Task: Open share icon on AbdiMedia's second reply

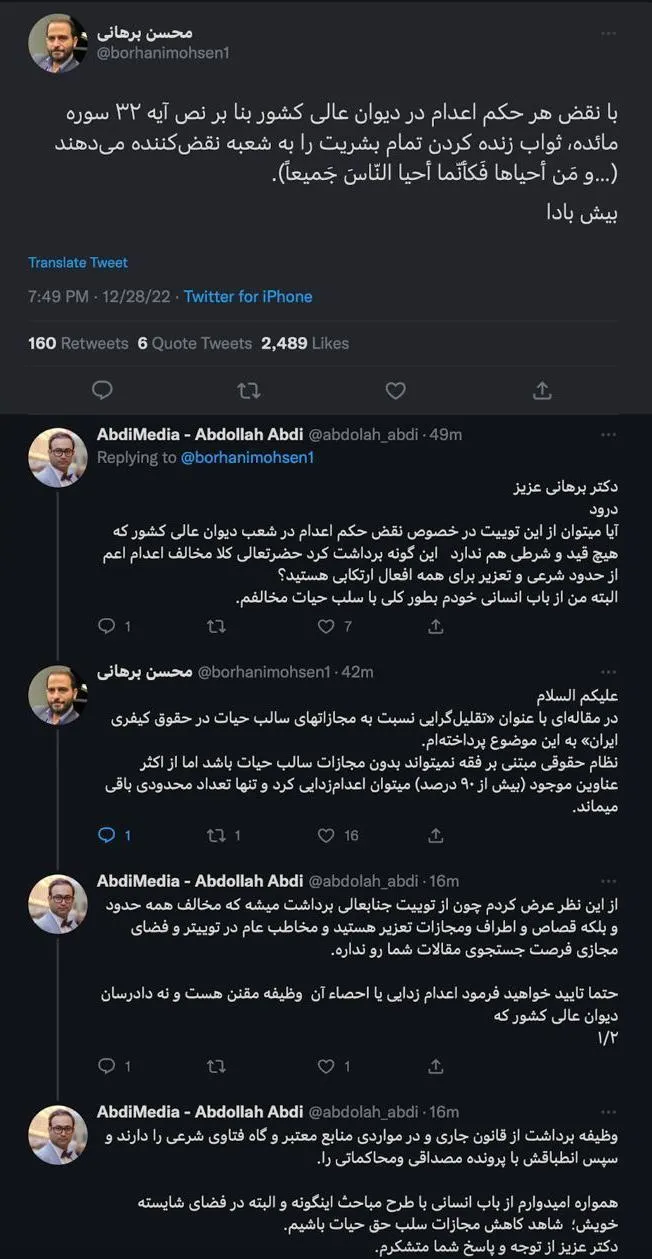Action: point(434,1067)
